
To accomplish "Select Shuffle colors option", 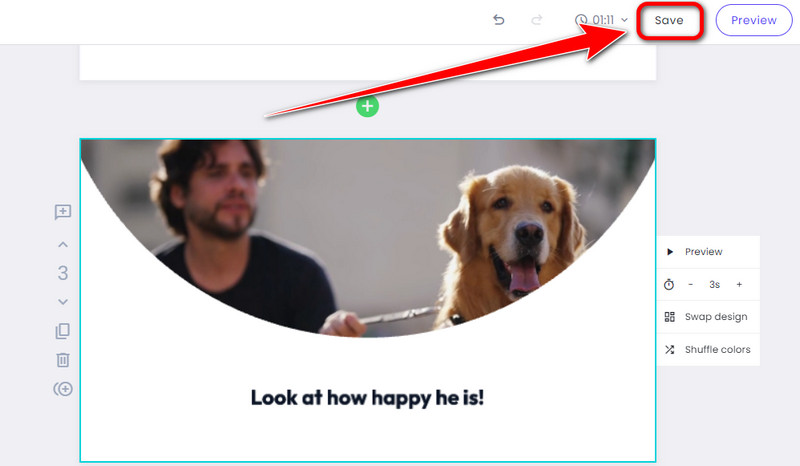I will pos(708,350).
